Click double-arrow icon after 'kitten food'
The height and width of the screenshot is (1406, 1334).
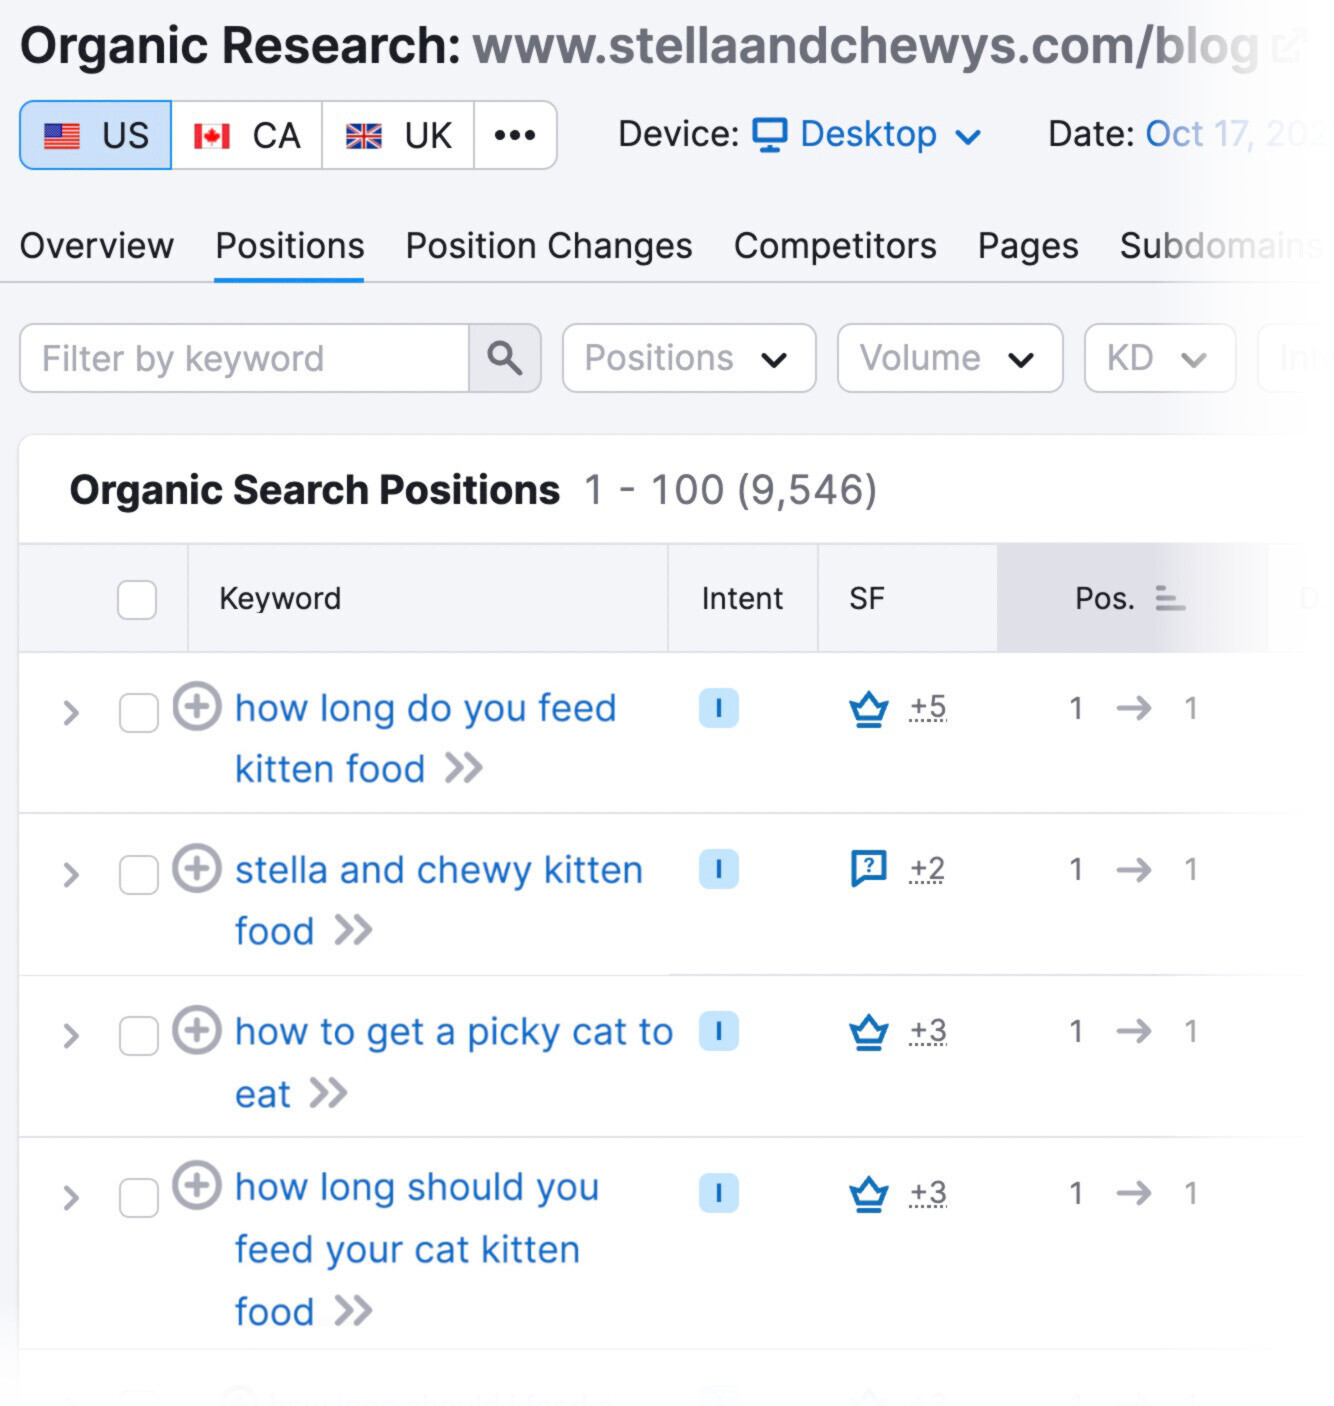coord(464,768)
